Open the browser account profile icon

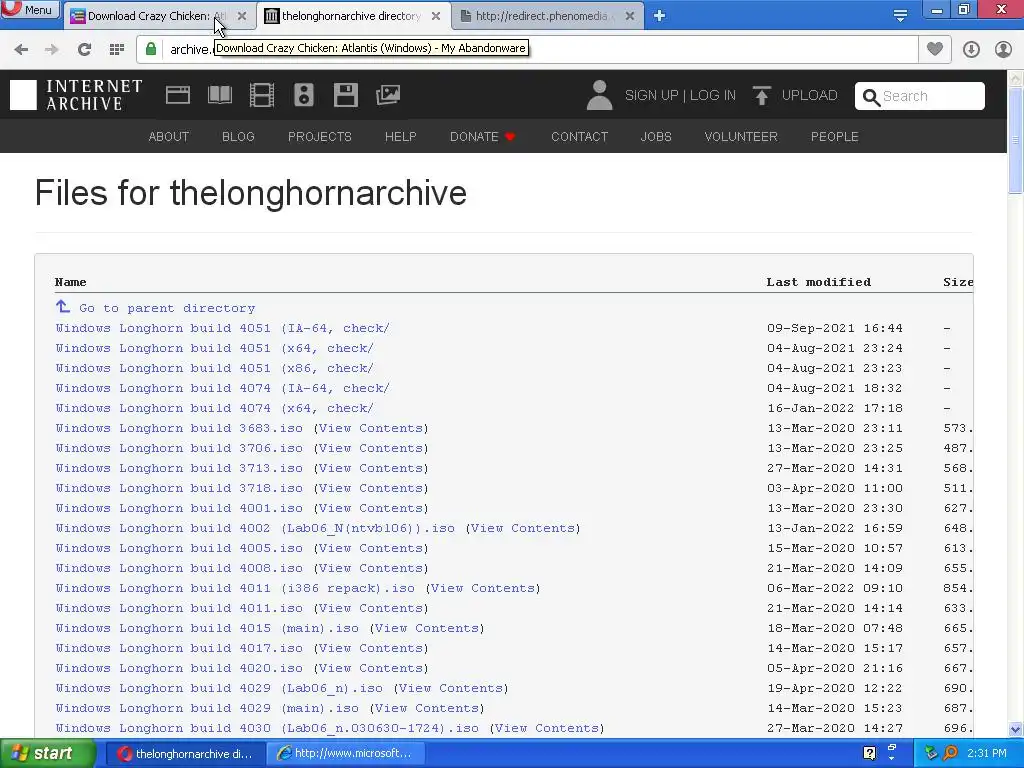point(1003,49)
